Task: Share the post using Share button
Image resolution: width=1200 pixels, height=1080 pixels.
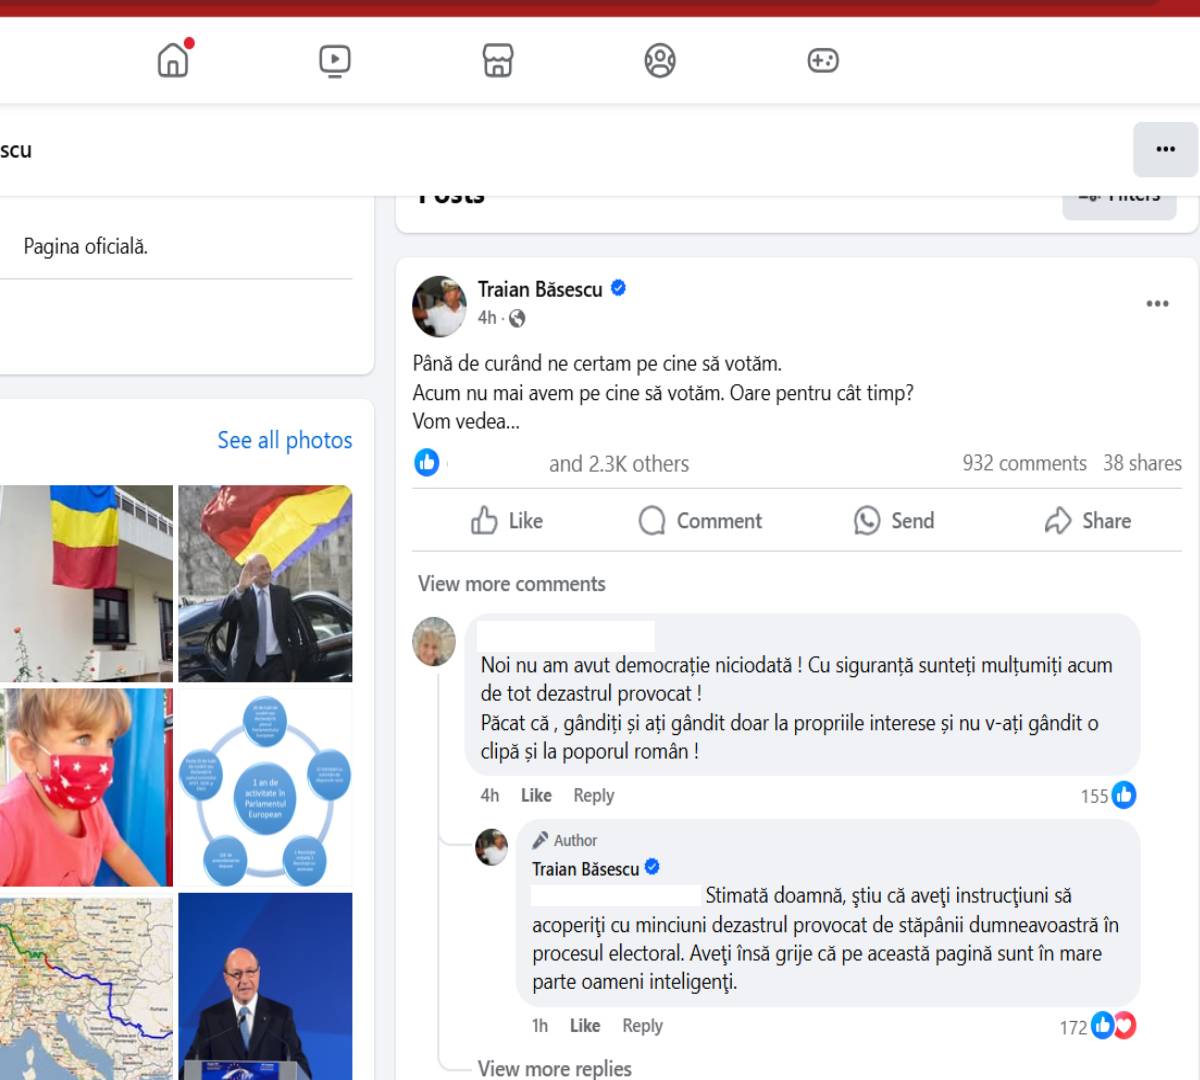Action: pyautogui.click(x=1088, y=521)
